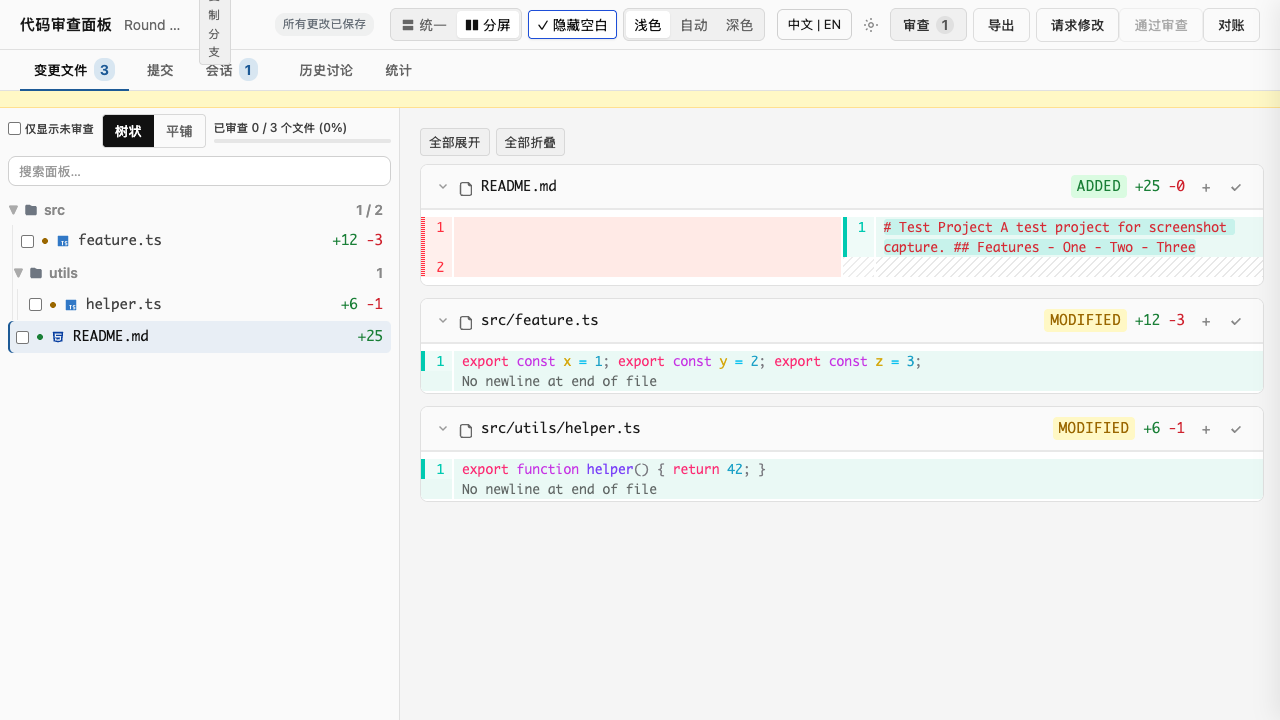Click the src folder icon
The width and height of the screenshot is (1280, 720).
(31, 210)
